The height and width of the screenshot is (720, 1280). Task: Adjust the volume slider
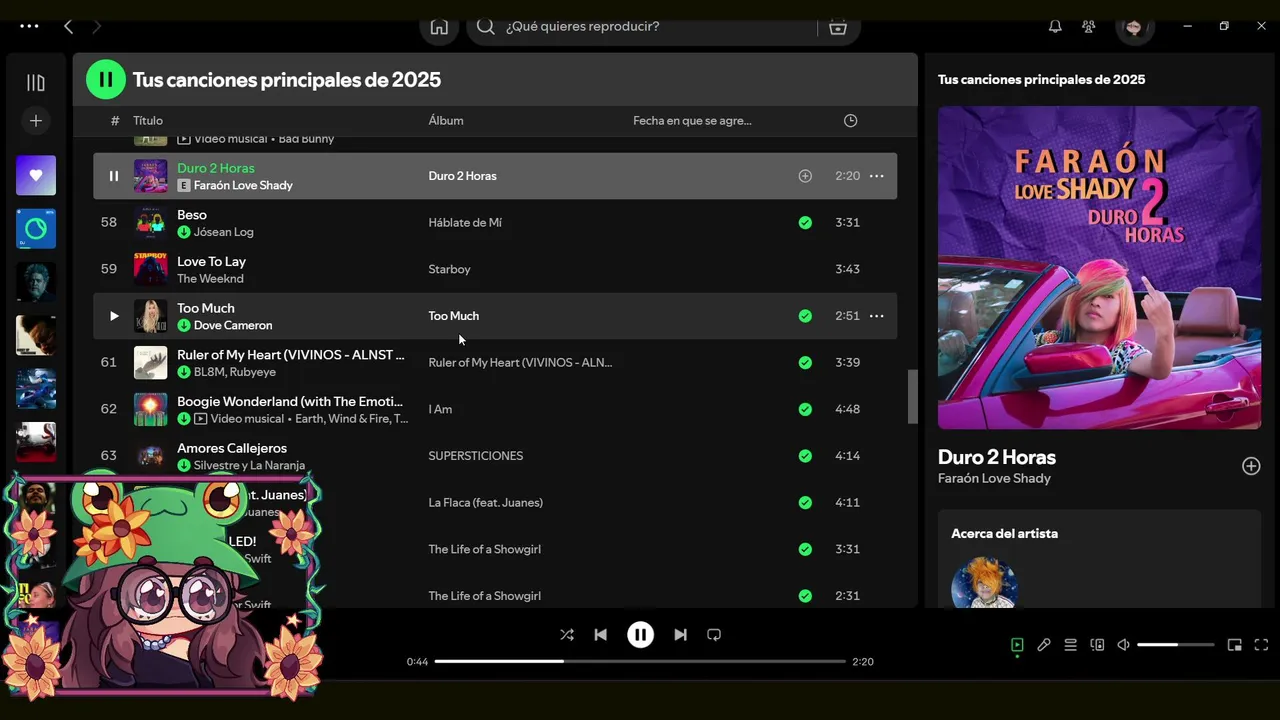coord(1176,645)
